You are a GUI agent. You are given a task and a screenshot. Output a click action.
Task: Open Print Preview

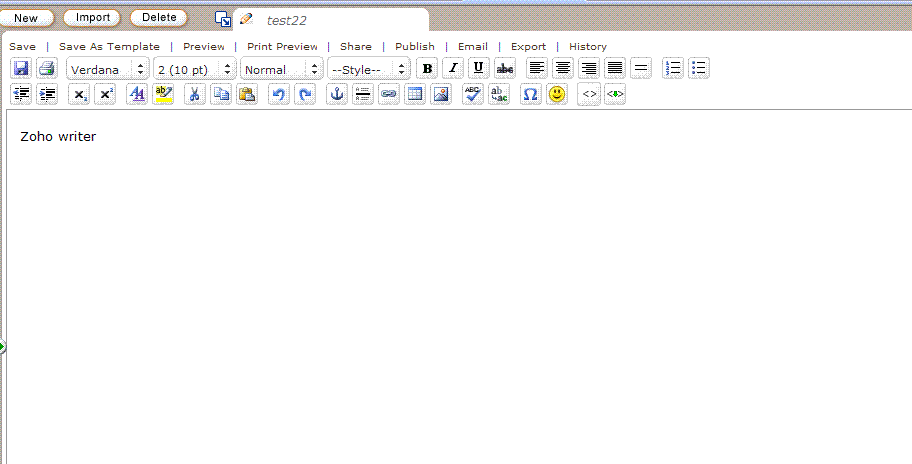(282, 47)
